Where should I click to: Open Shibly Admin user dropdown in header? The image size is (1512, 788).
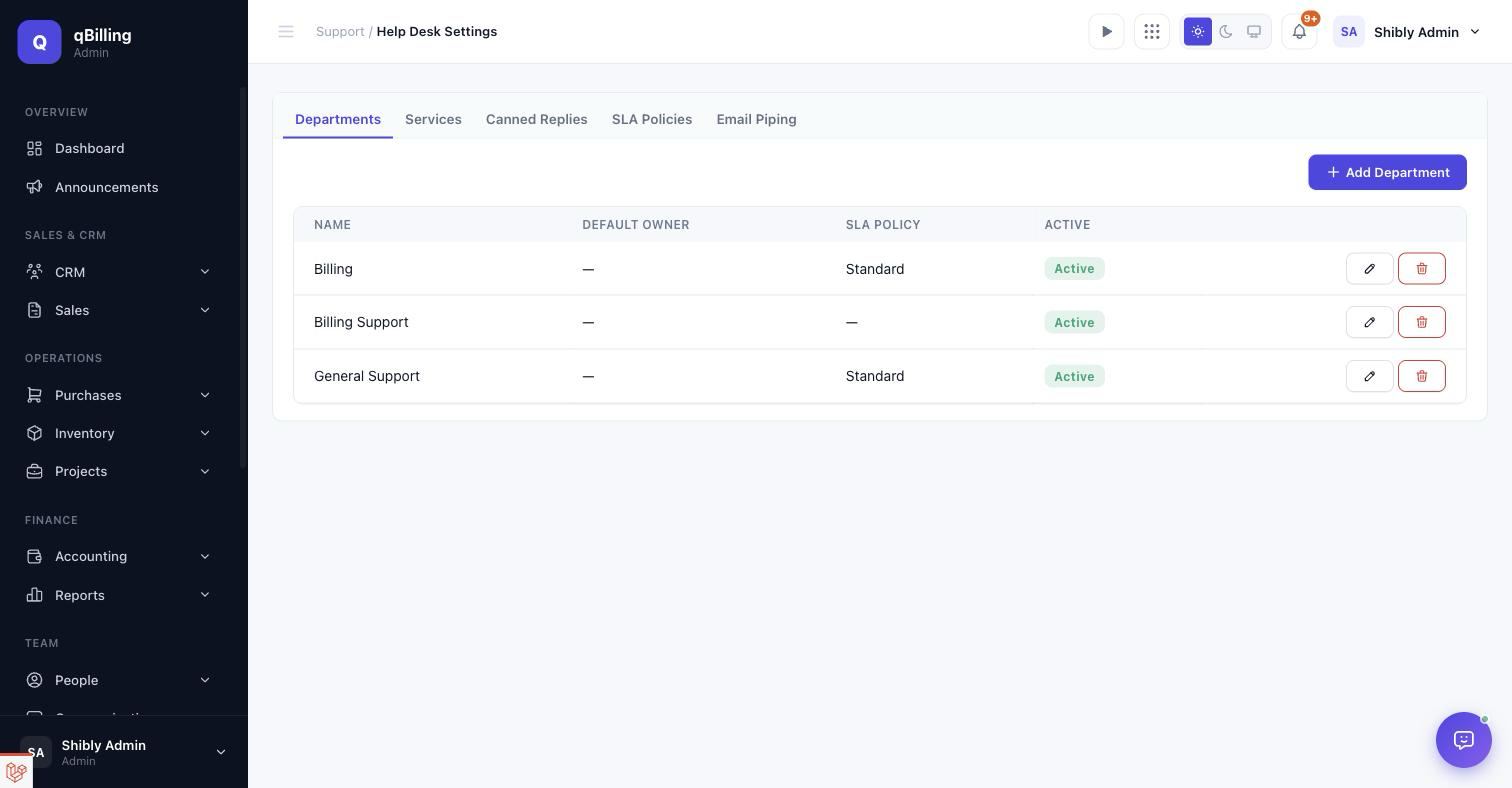tap(1407, 32)
